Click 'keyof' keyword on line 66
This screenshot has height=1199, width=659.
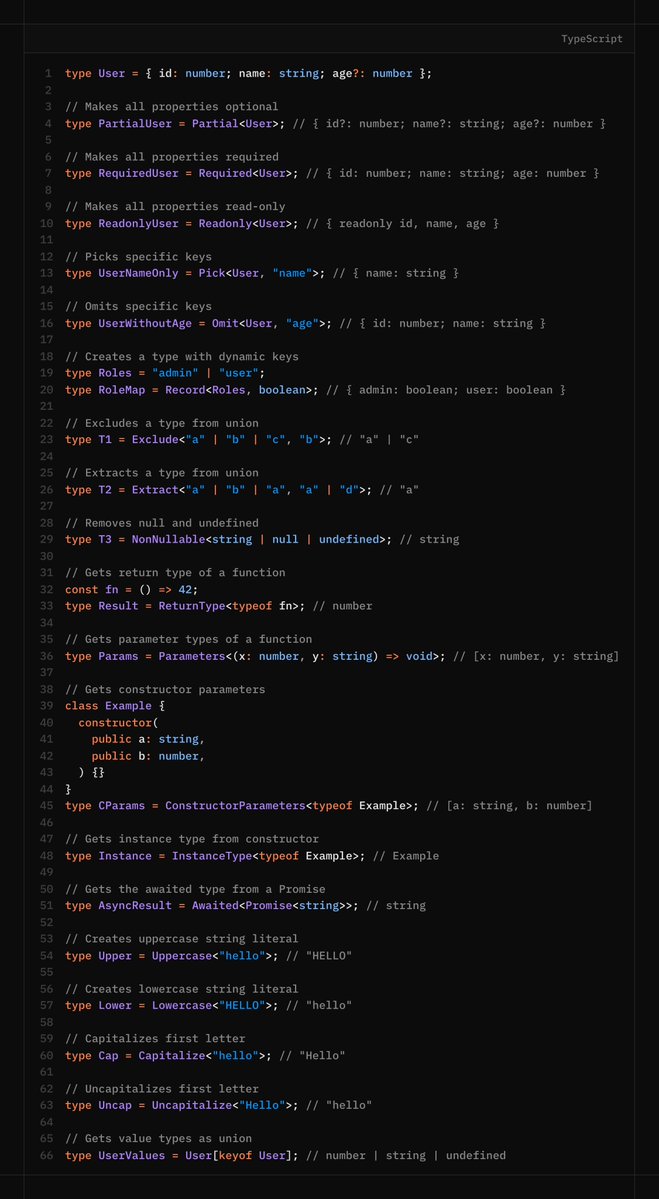(x=235, y=1155)
